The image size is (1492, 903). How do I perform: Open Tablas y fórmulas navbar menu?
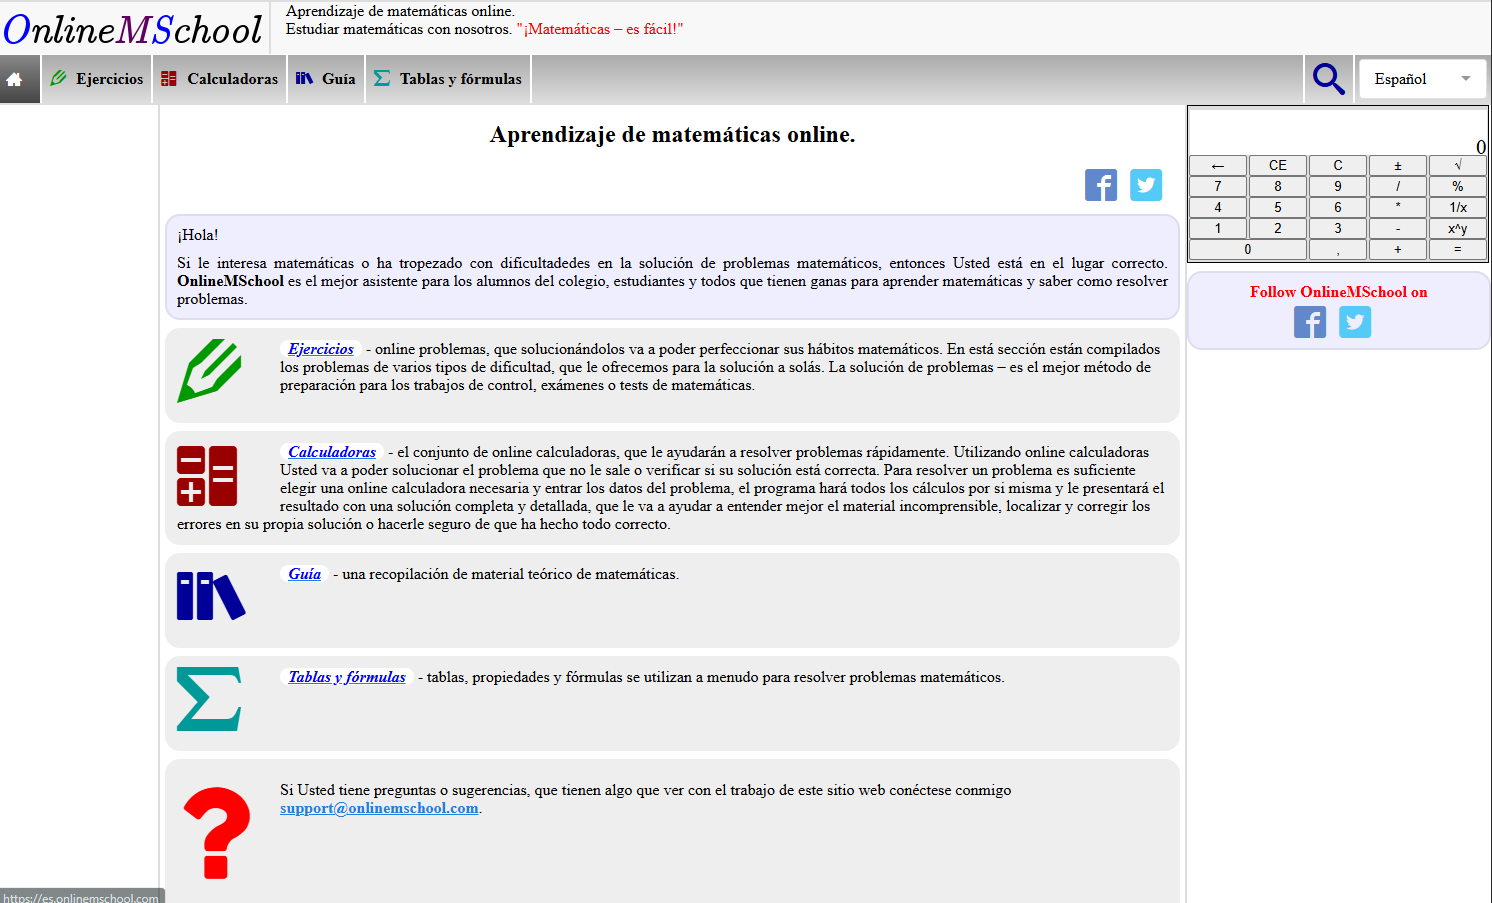click(x=448, y=79)
